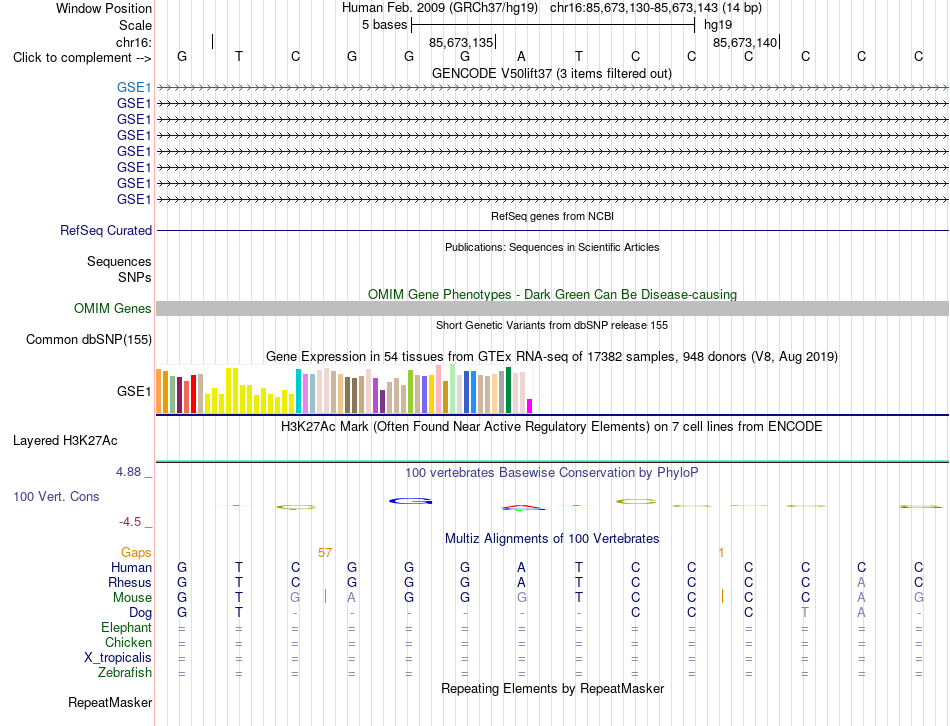Screen dimensions: 950x726
Task: Open the RefSeq Curated track label
Action: [106, 230]
